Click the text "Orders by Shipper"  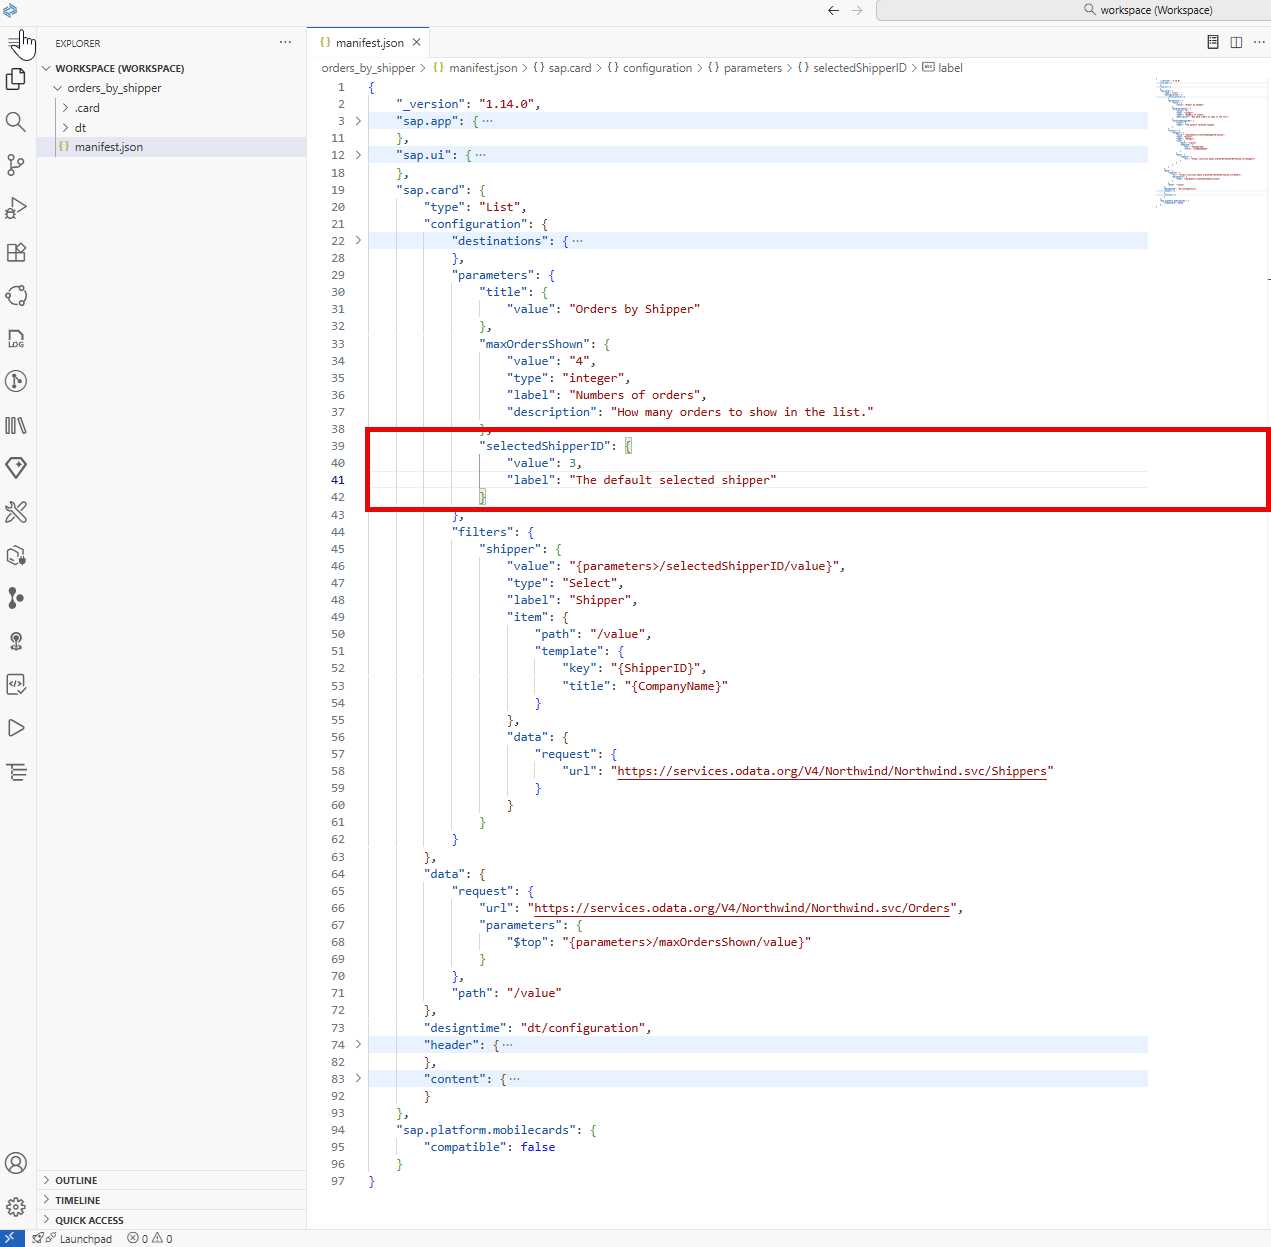click(x=634, y=309)
